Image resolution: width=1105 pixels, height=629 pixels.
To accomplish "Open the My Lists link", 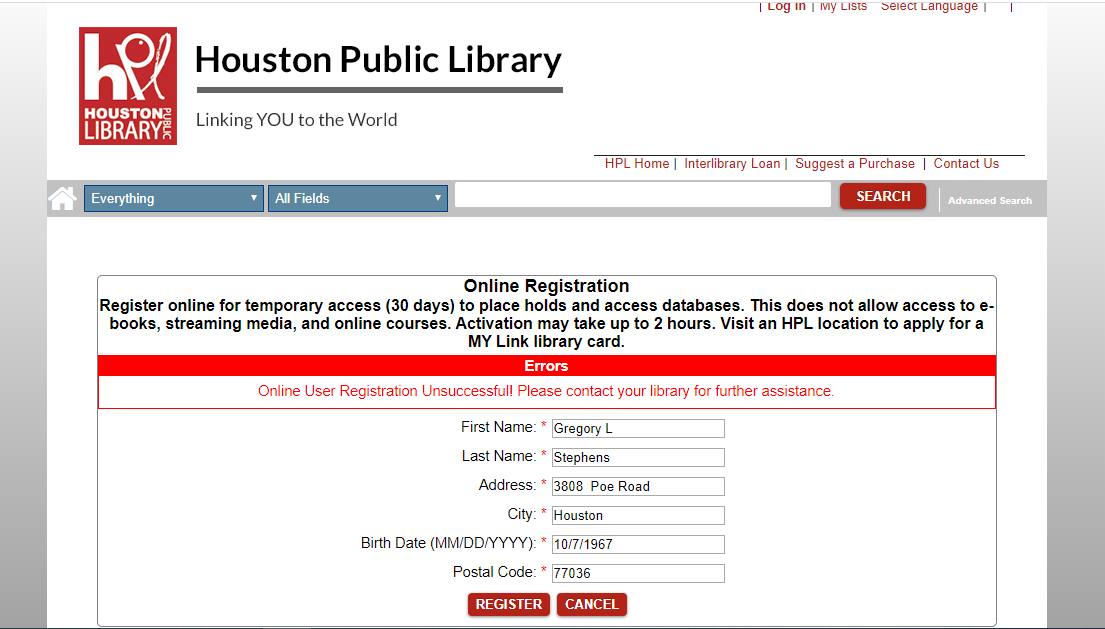I will 843,6.
